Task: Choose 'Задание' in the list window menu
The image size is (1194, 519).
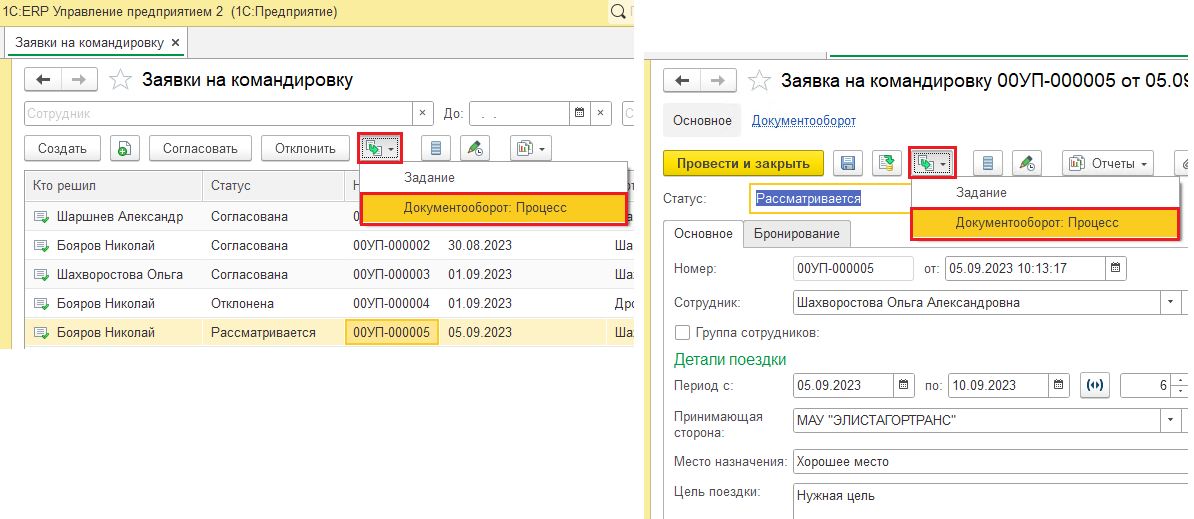Action: (x=429, y=177)
